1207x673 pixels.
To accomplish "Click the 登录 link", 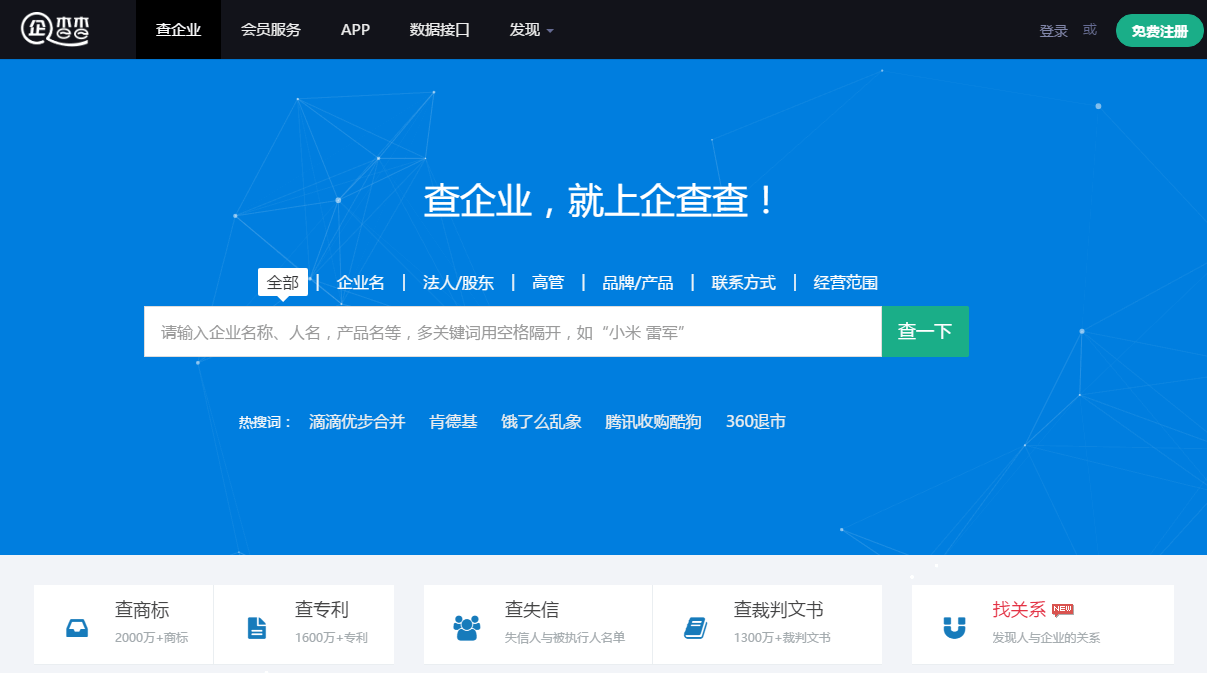I will coord(1053,30).
